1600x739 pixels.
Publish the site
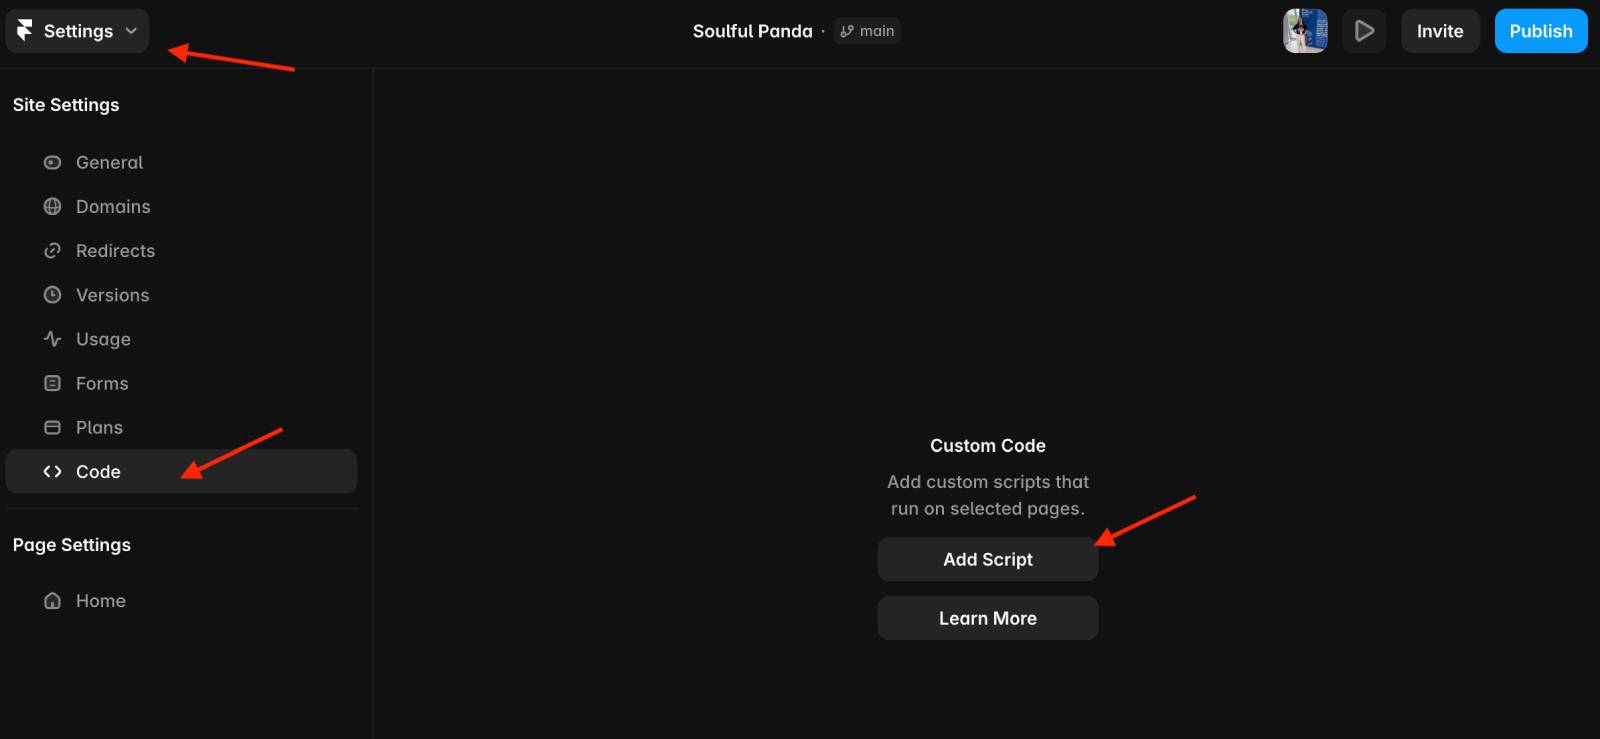tap(1541, 31)
